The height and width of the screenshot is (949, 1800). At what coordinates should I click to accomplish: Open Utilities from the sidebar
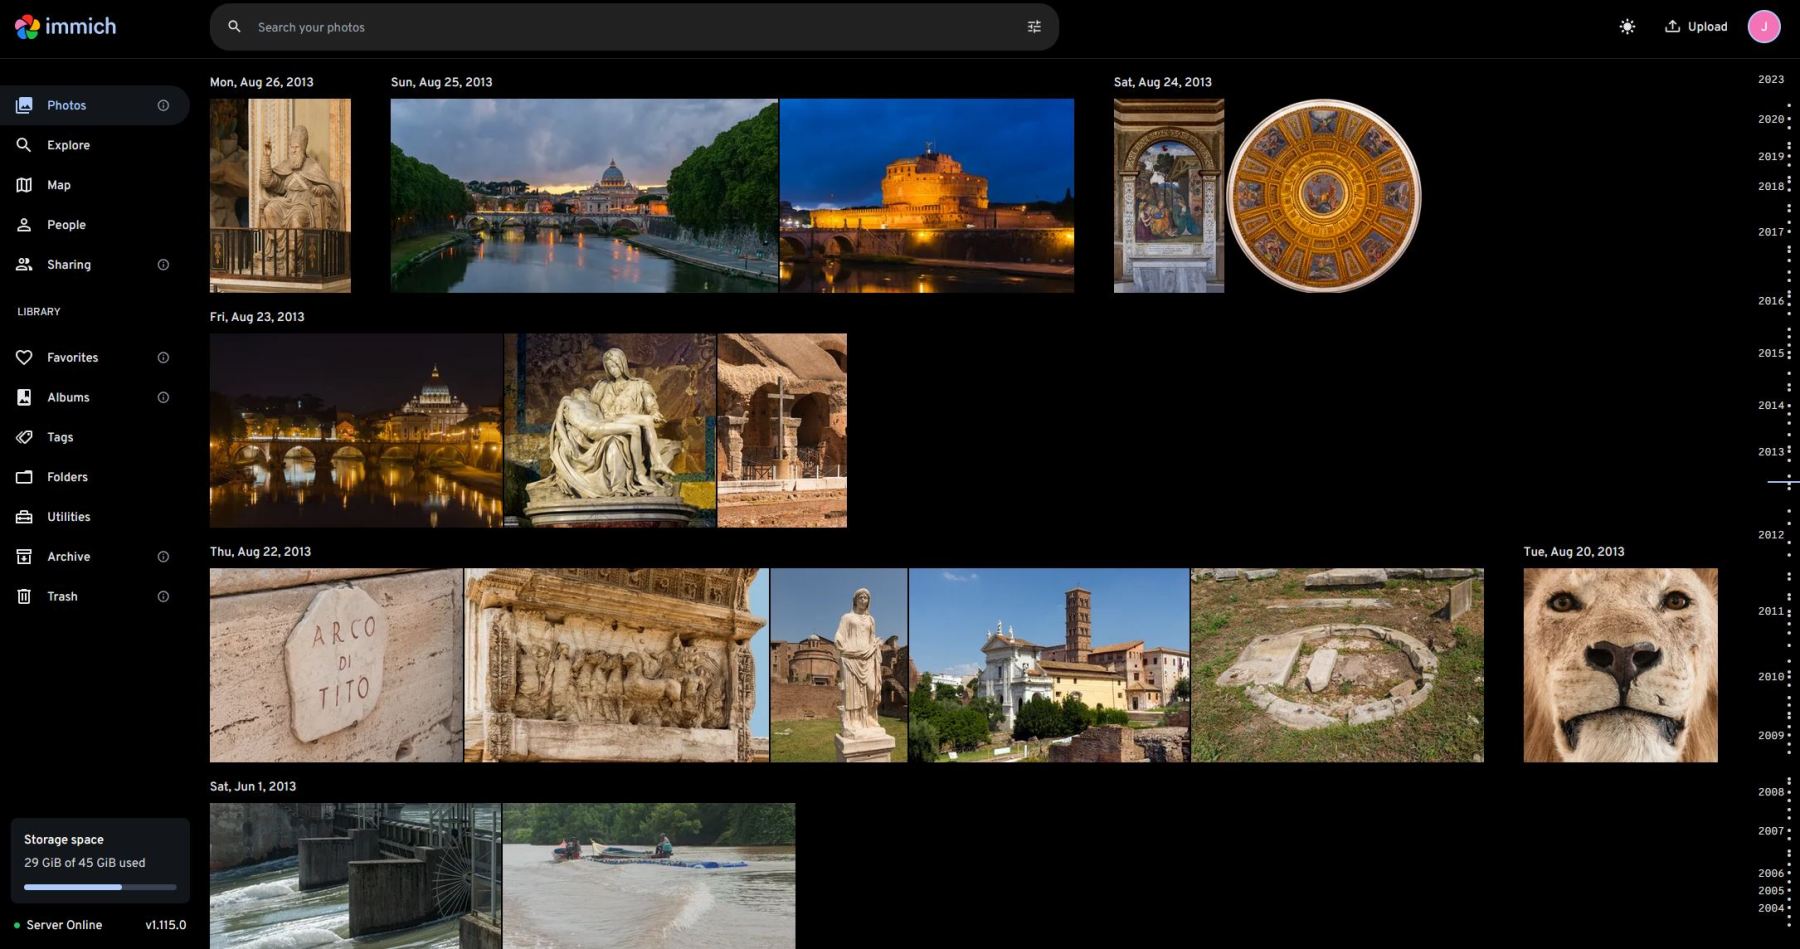pyautogui.click(x=68, y=517)
